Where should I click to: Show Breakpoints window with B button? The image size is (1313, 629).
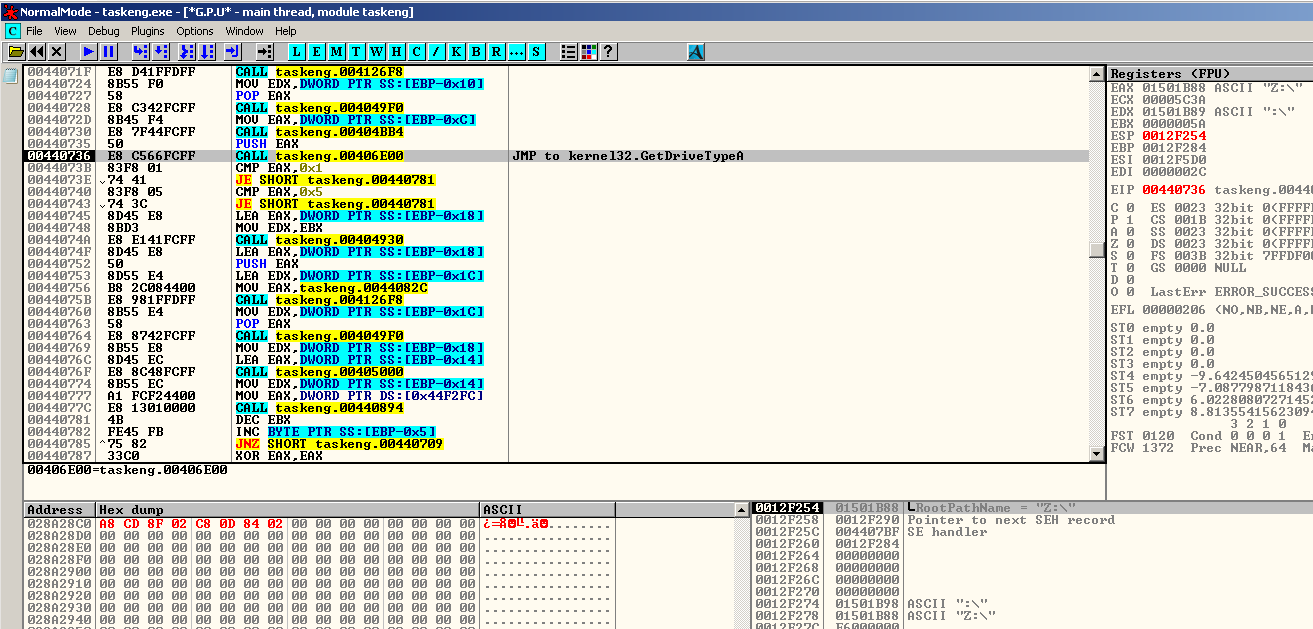[477, 51]
